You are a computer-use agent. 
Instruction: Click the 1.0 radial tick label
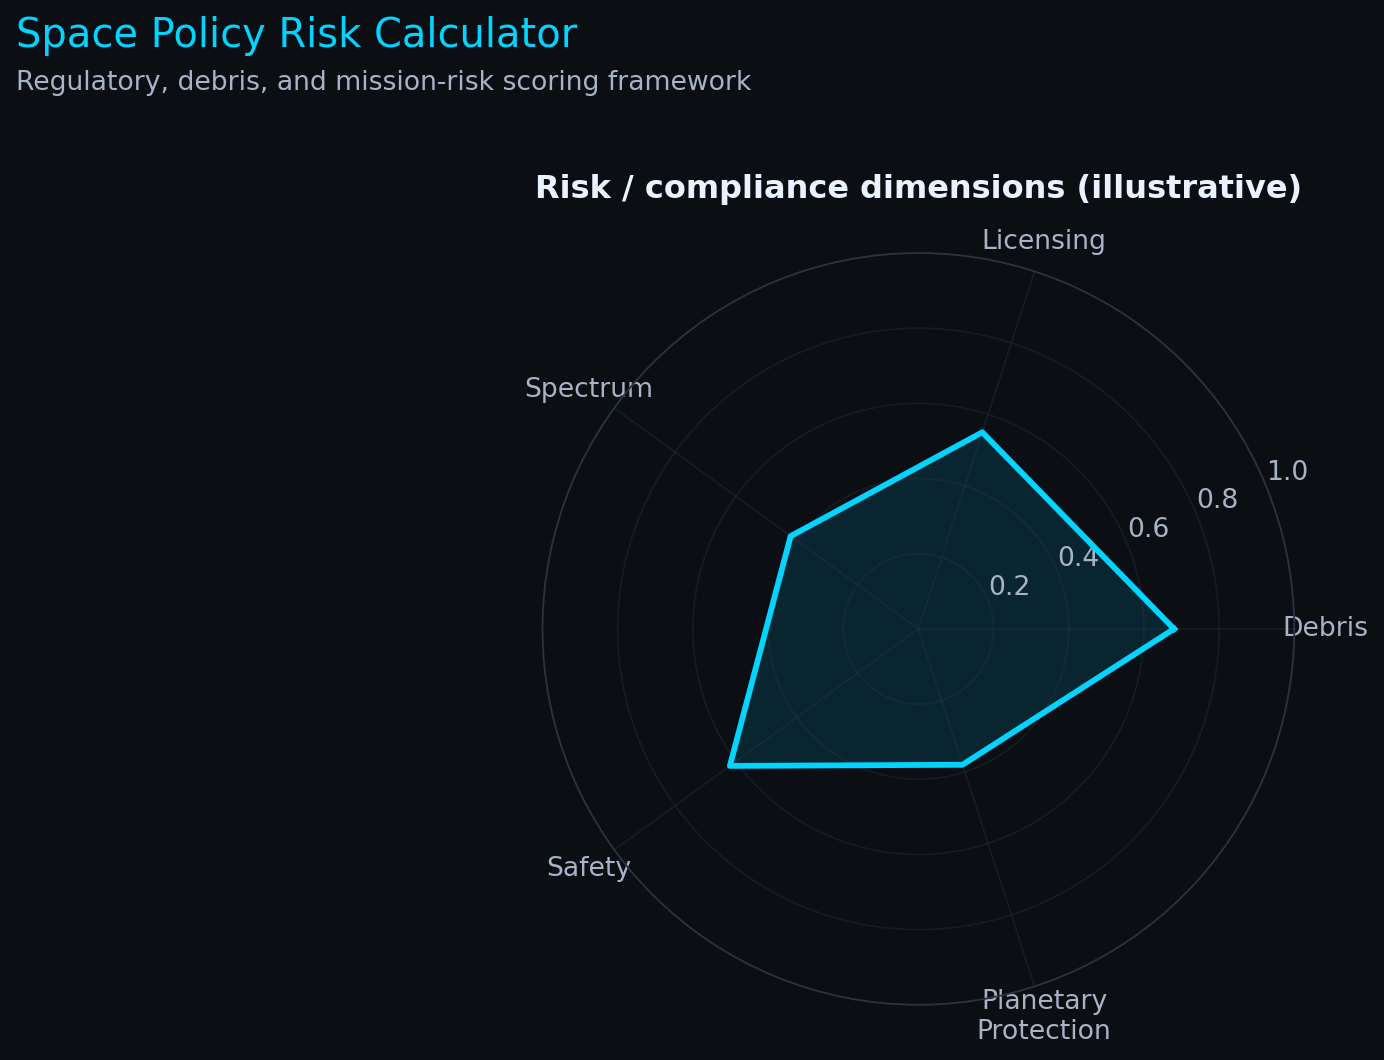pyautogui.click(x=1287, y=471)
